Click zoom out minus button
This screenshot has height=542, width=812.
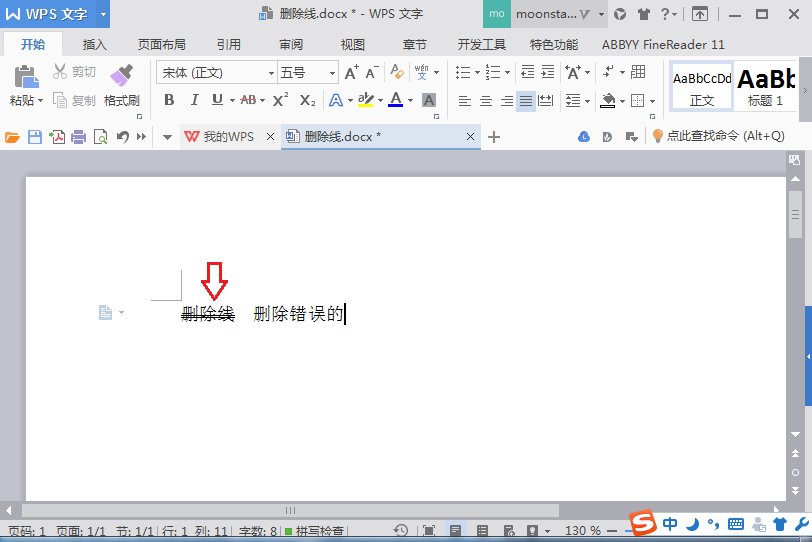pyautogui.click(x=612, y=531)
